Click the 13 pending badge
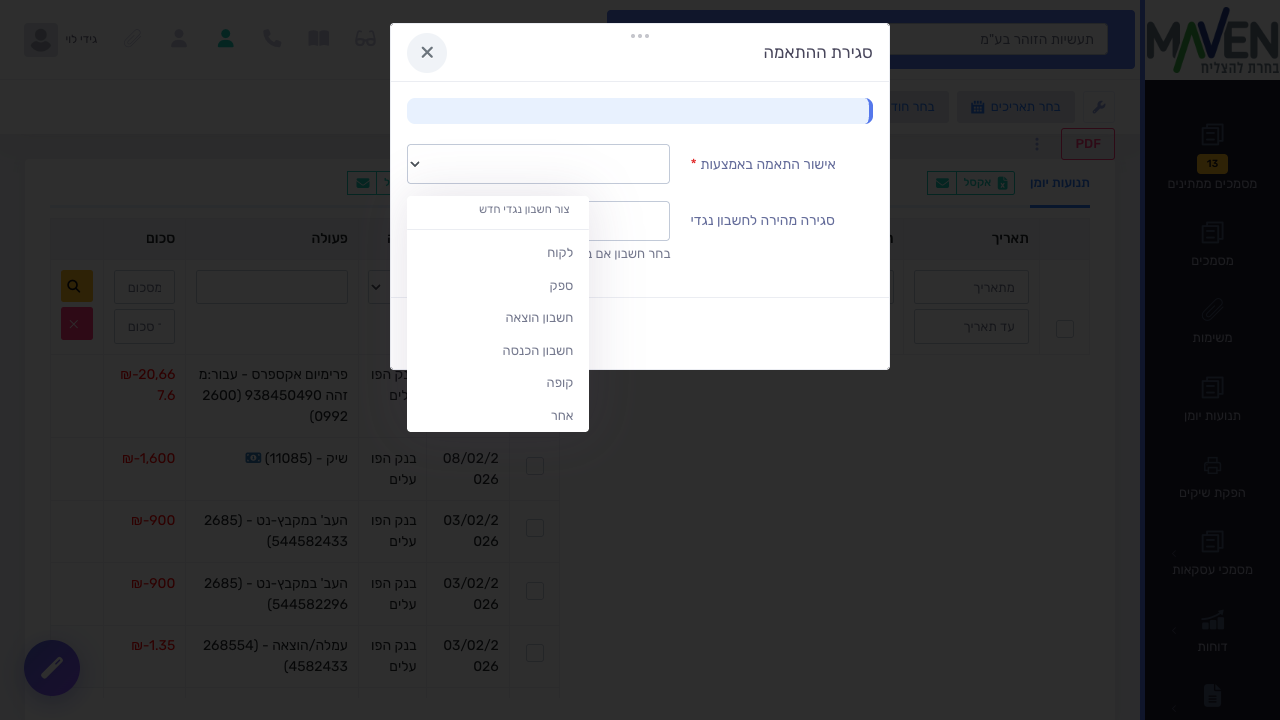Viewport: 1280px width, 720px height. pyautogui.click(x=1212, y=164)
